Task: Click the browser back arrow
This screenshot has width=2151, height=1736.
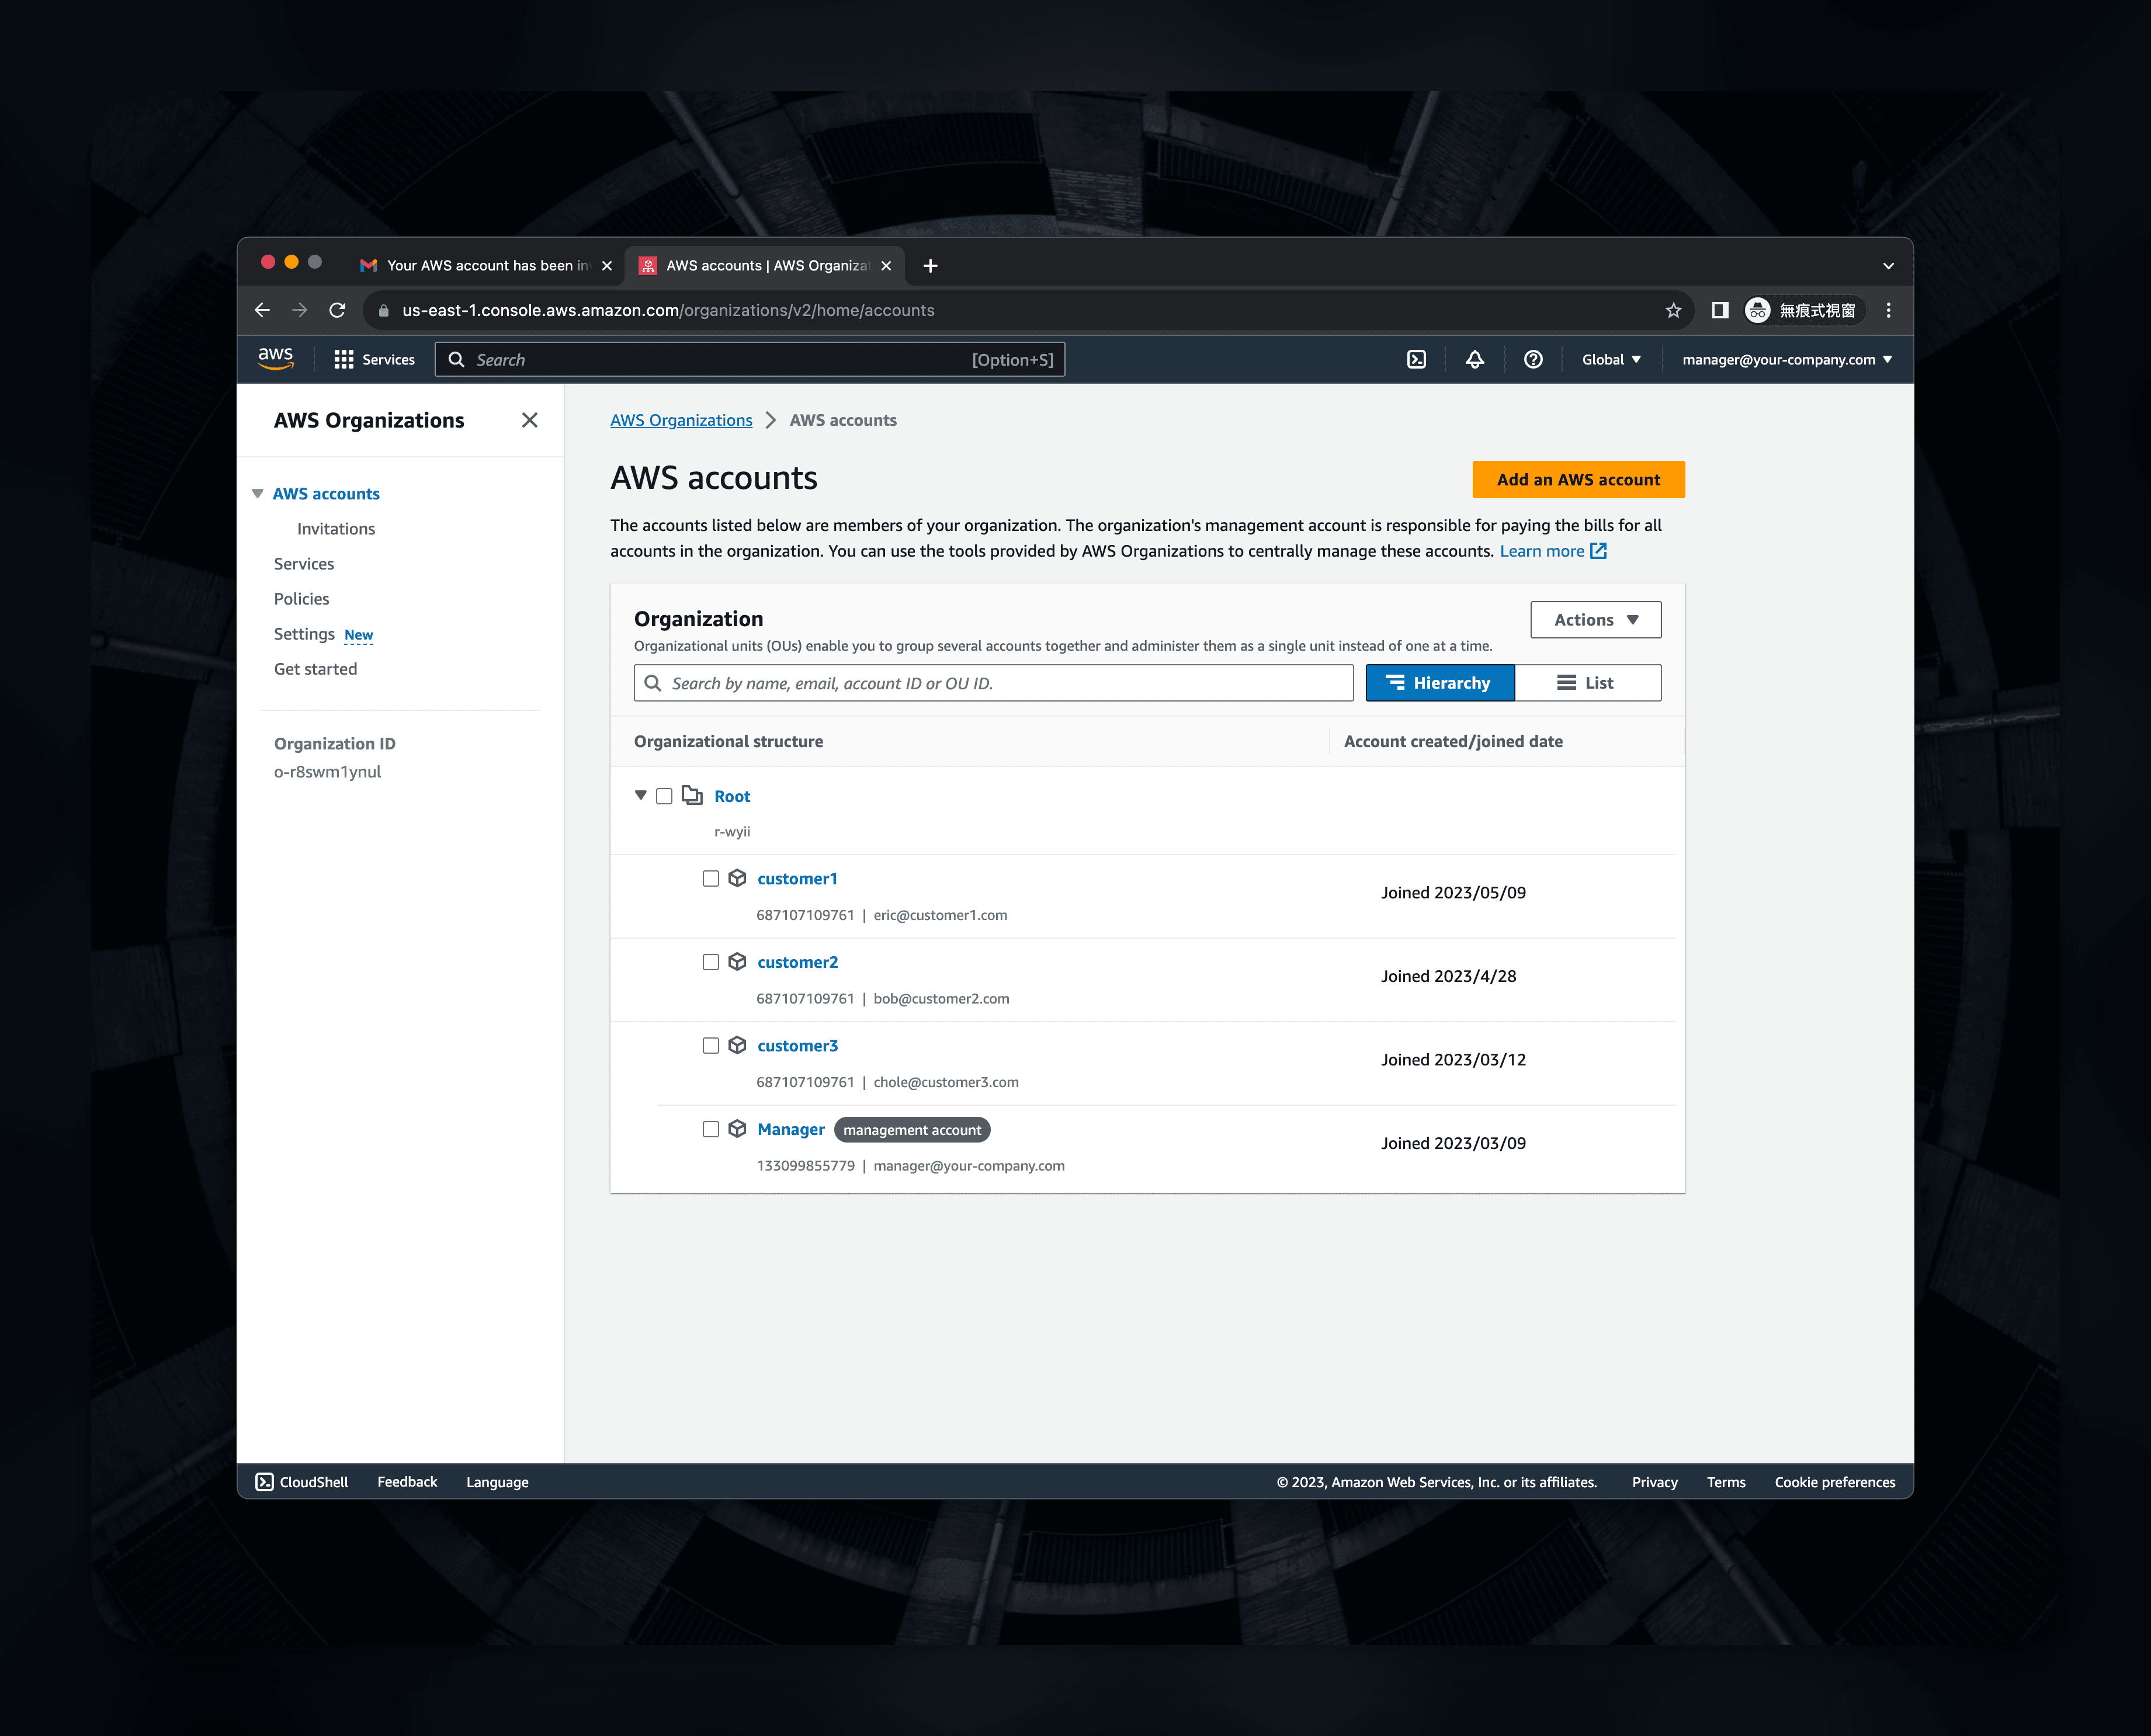Action: point(262,311)
